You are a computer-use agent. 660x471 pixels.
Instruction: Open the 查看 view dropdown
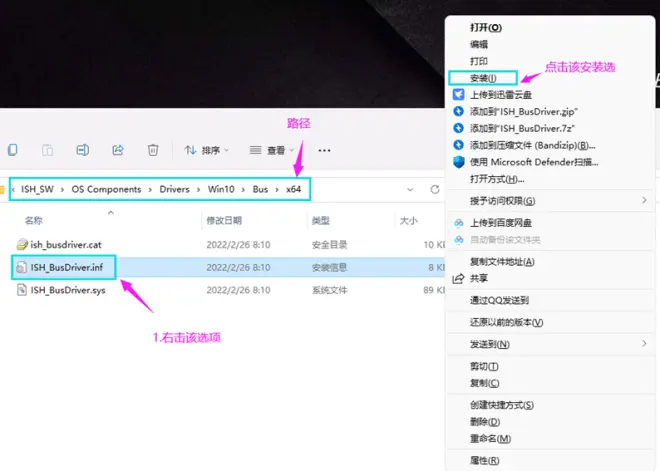pyautogui.click(x=271, y=150)
